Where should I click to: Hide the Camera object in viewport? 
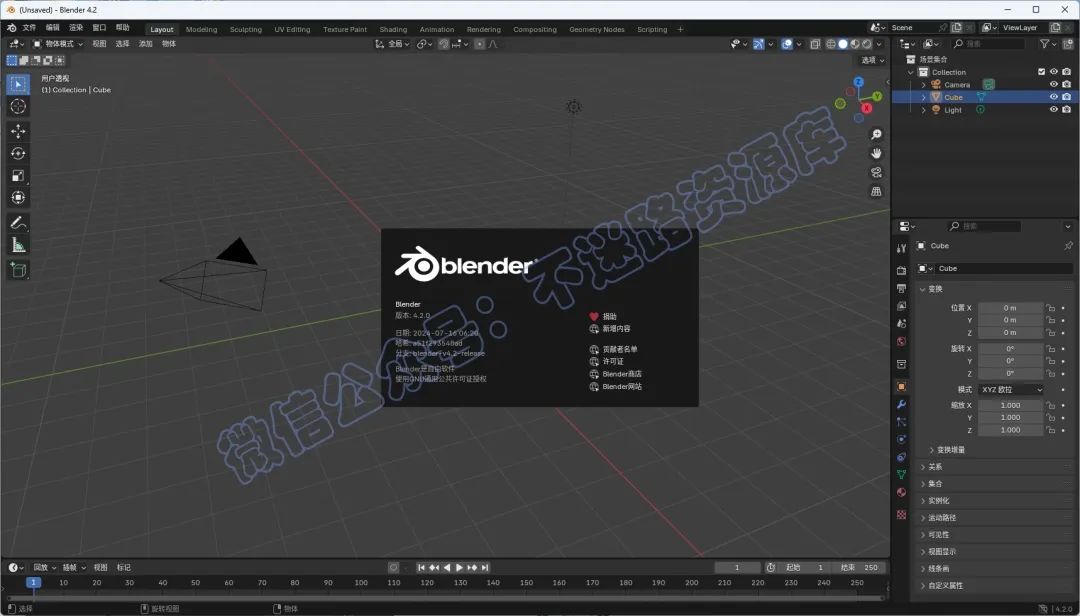(1053, 85)
